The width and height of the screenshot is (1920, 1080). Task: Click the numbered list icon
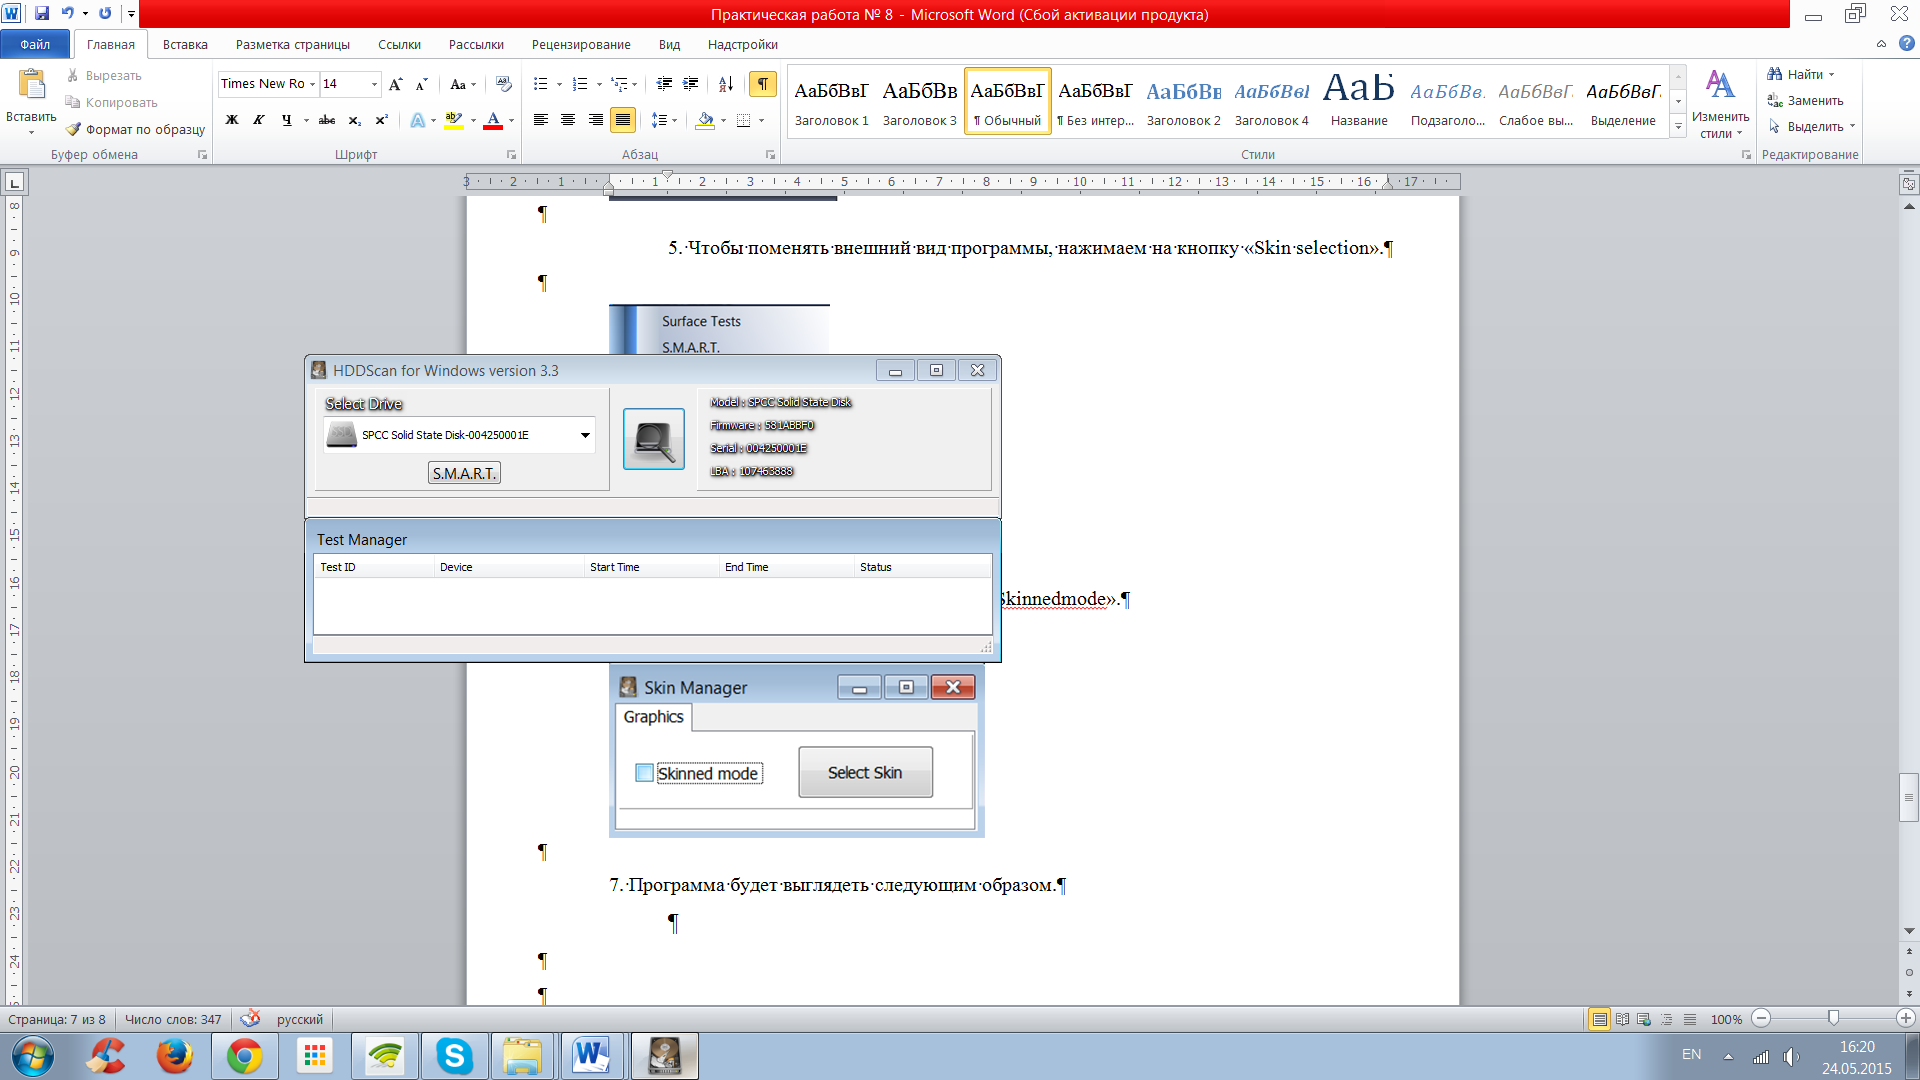580,84
